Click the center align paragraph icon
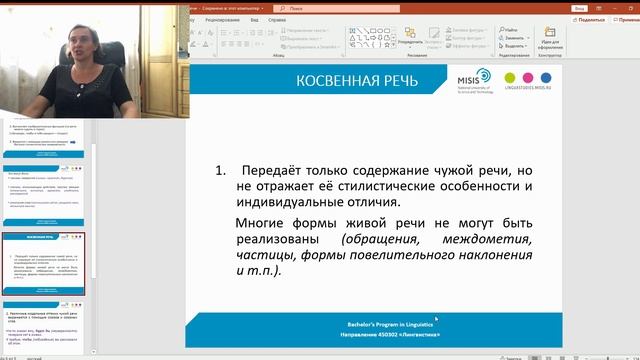This screenshot has height=360, width=640. click(231, 44)
